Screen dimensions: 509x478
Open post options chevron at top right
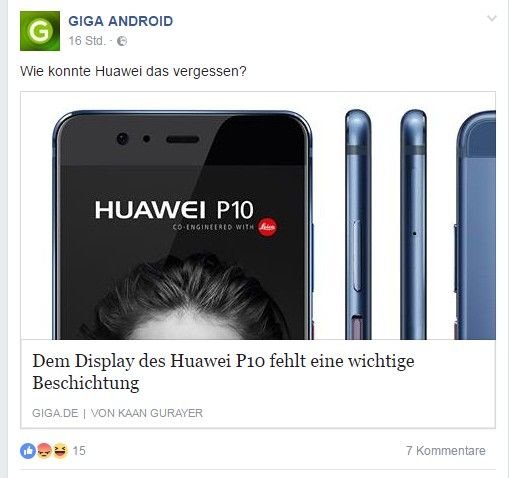(x=492, y=18)
